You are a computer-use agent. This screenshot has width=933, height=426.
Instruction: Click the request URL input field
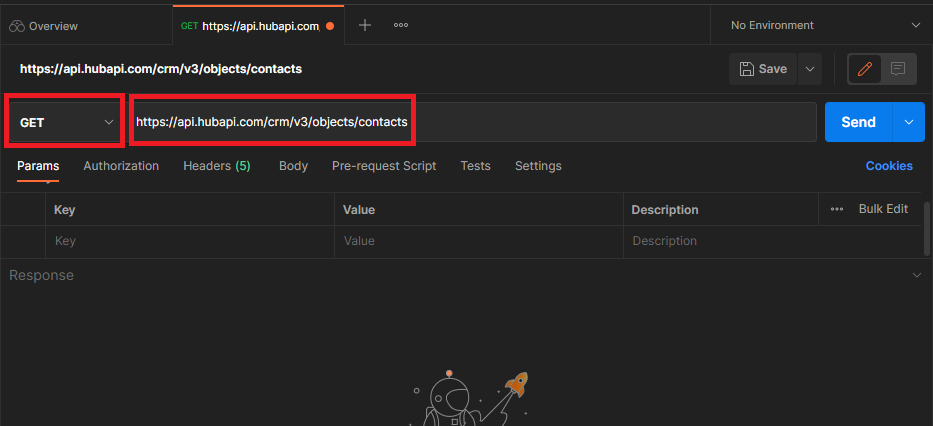point(470,122)
